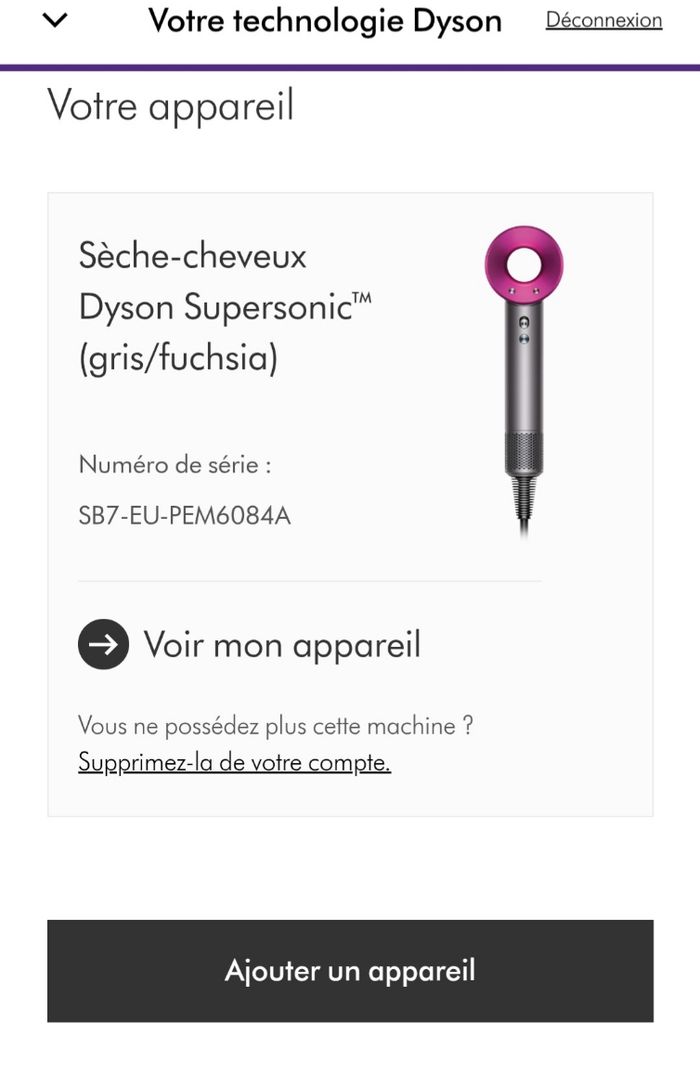Click the purple bar under the header

coord(350,67)
